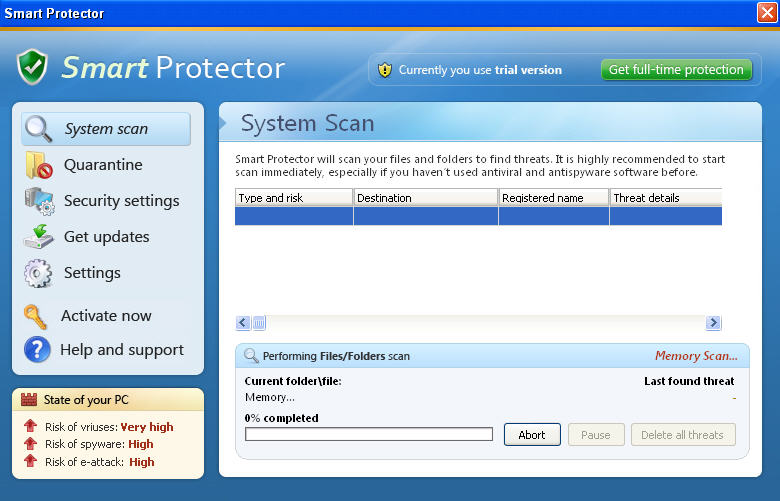780x501 pixels.
Task: Click the Activate now key icon
Action: [35, 316]
